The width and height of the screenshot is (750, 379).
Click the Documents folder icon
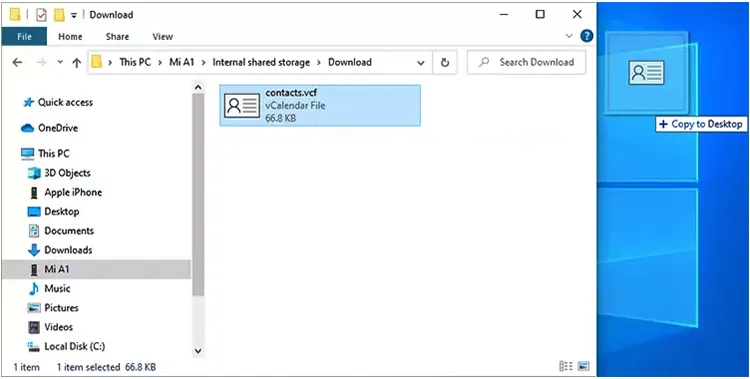[x=34, y=231]
